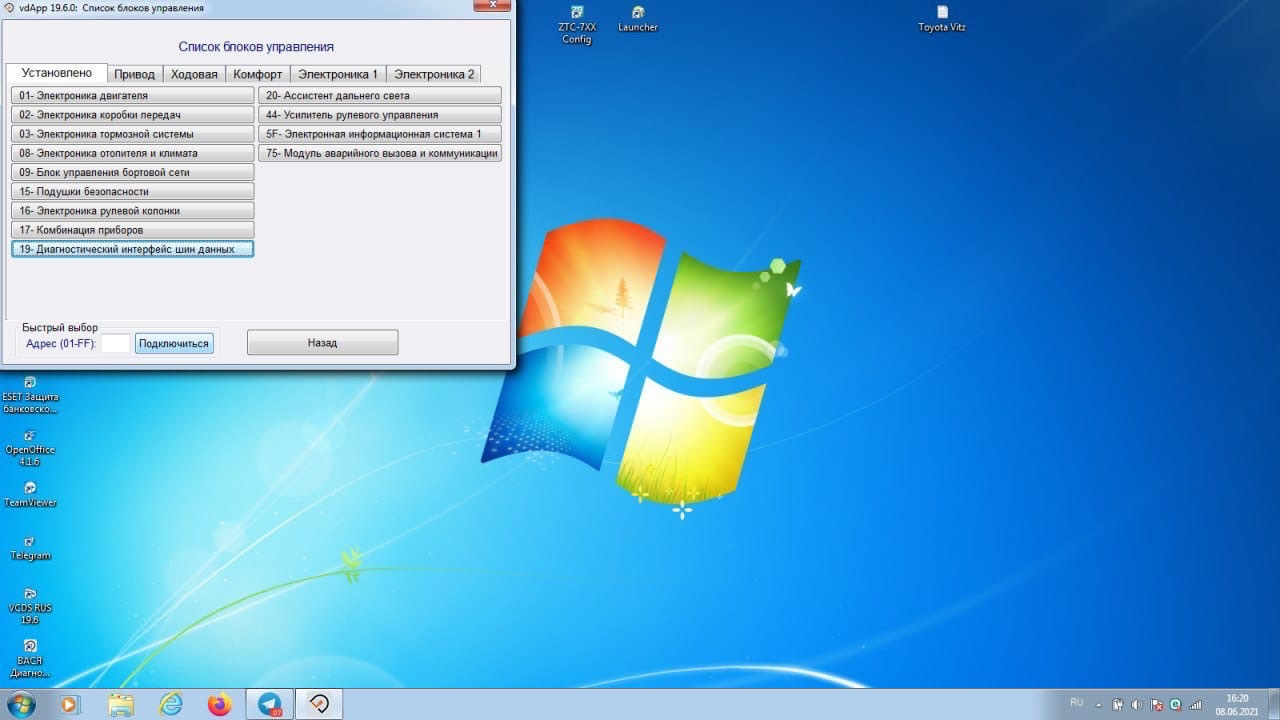Open the taskbar clock and date
This screenshot has height=720, width=1280.
coord(1237,704)
